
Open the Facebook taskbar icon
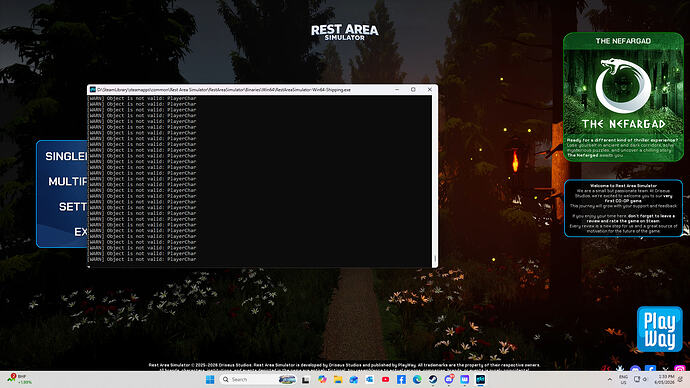(x=401, y=379)
